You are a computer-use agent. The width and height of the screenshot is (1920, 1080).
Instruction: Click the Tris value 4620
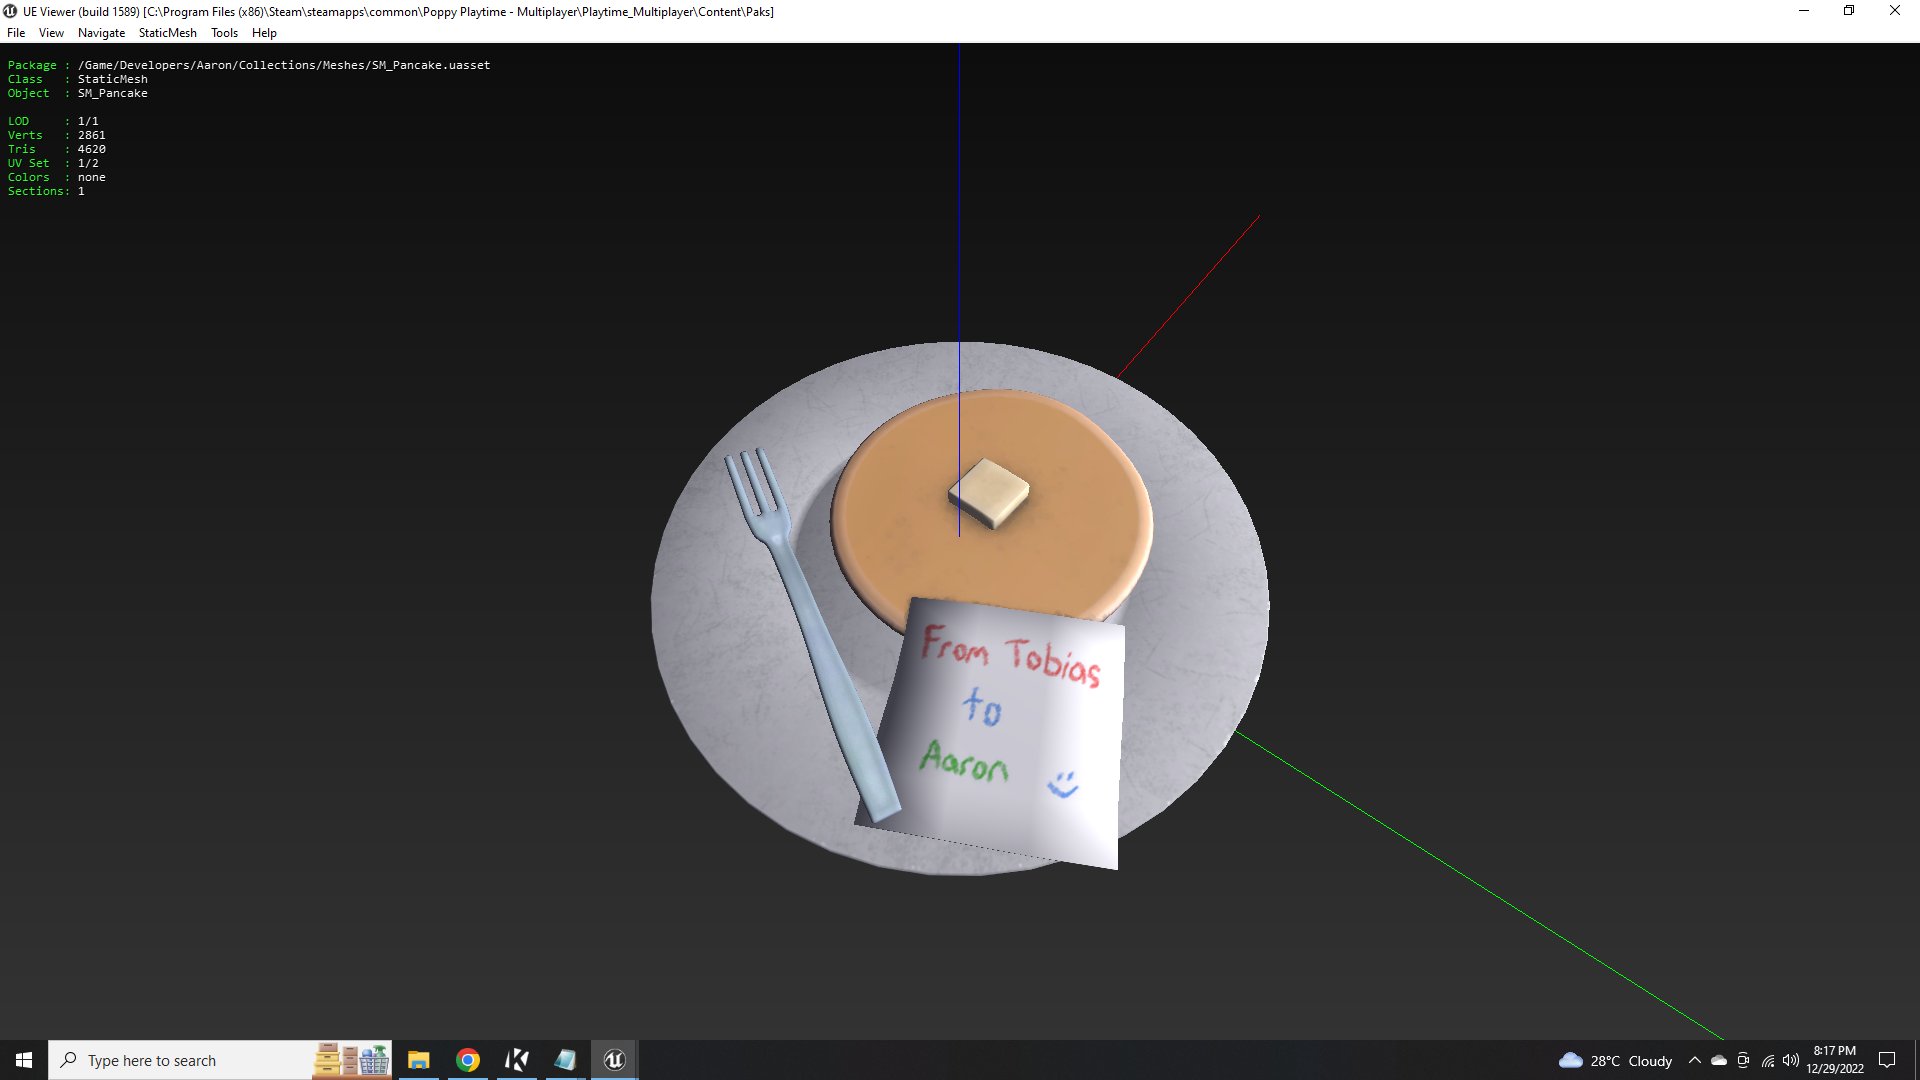click(x=91, y=149)
